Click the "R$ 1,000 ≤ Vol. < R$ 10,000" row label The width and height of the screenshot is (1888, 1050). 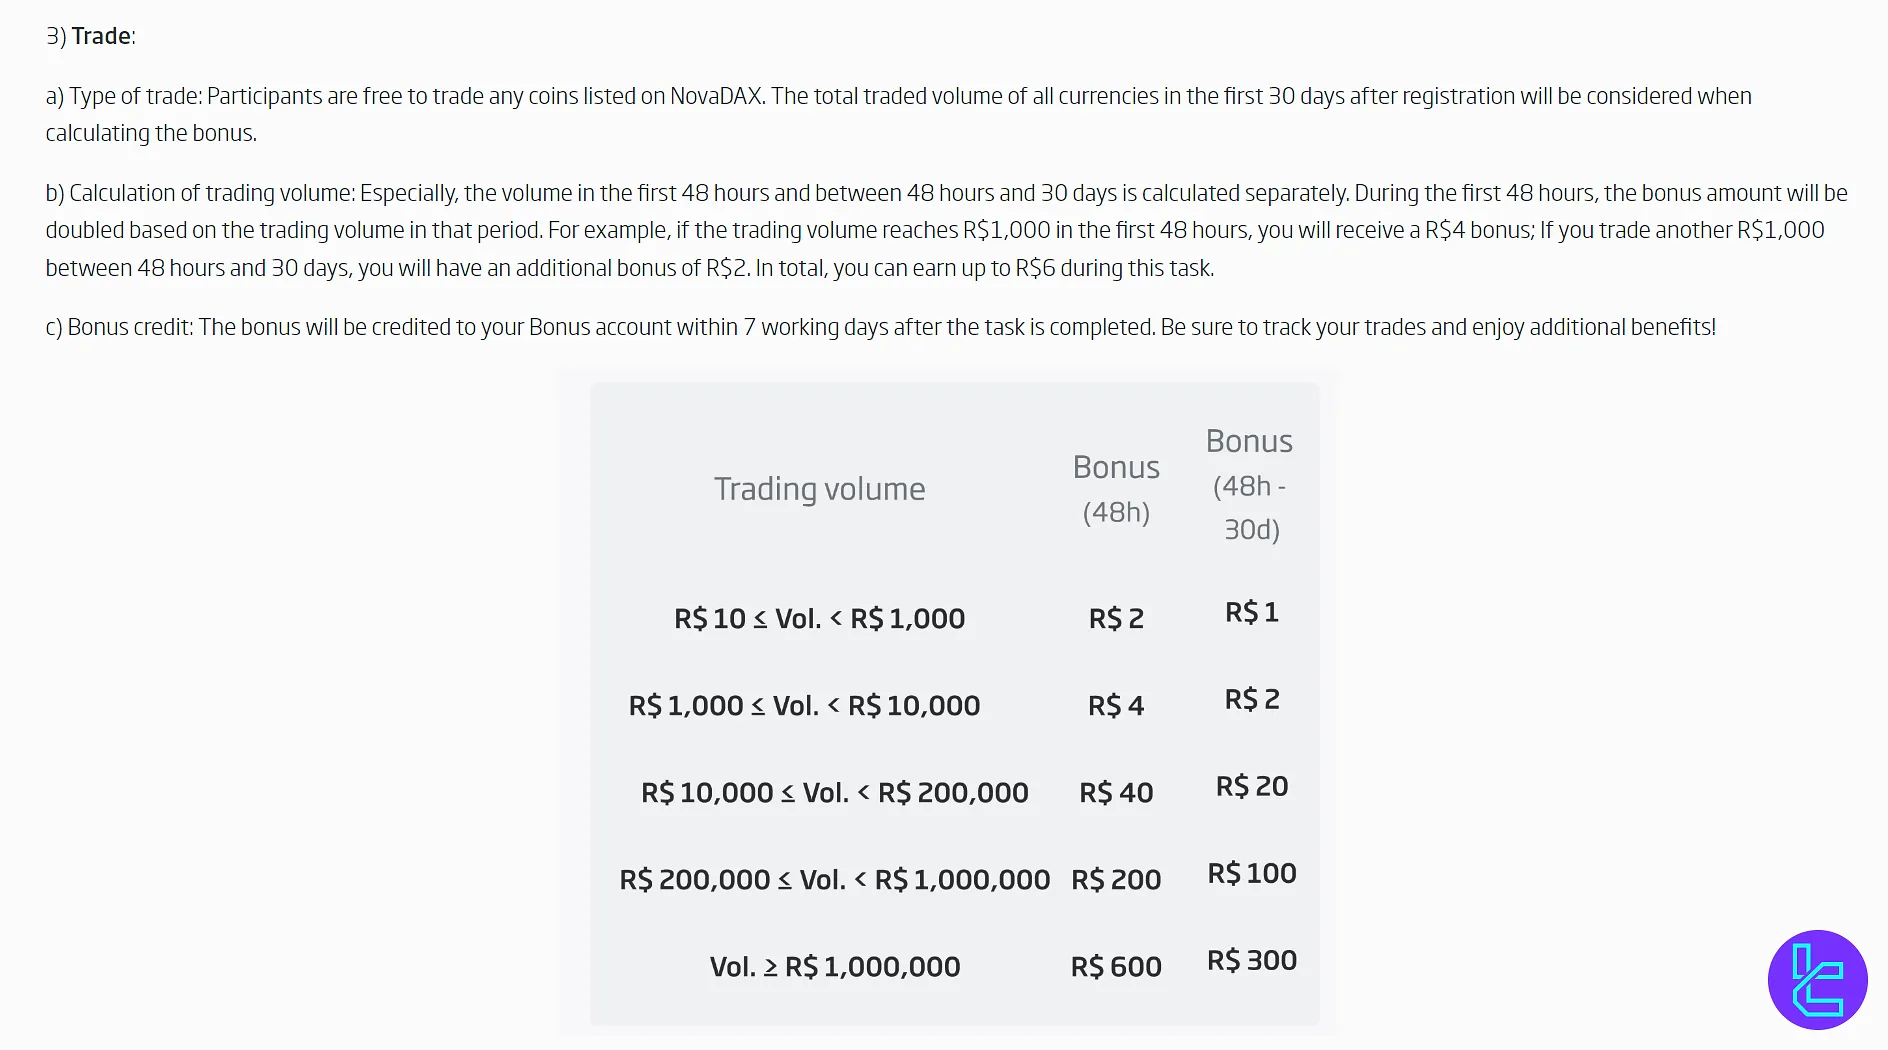pyautogui.click(x=804, y=705)
